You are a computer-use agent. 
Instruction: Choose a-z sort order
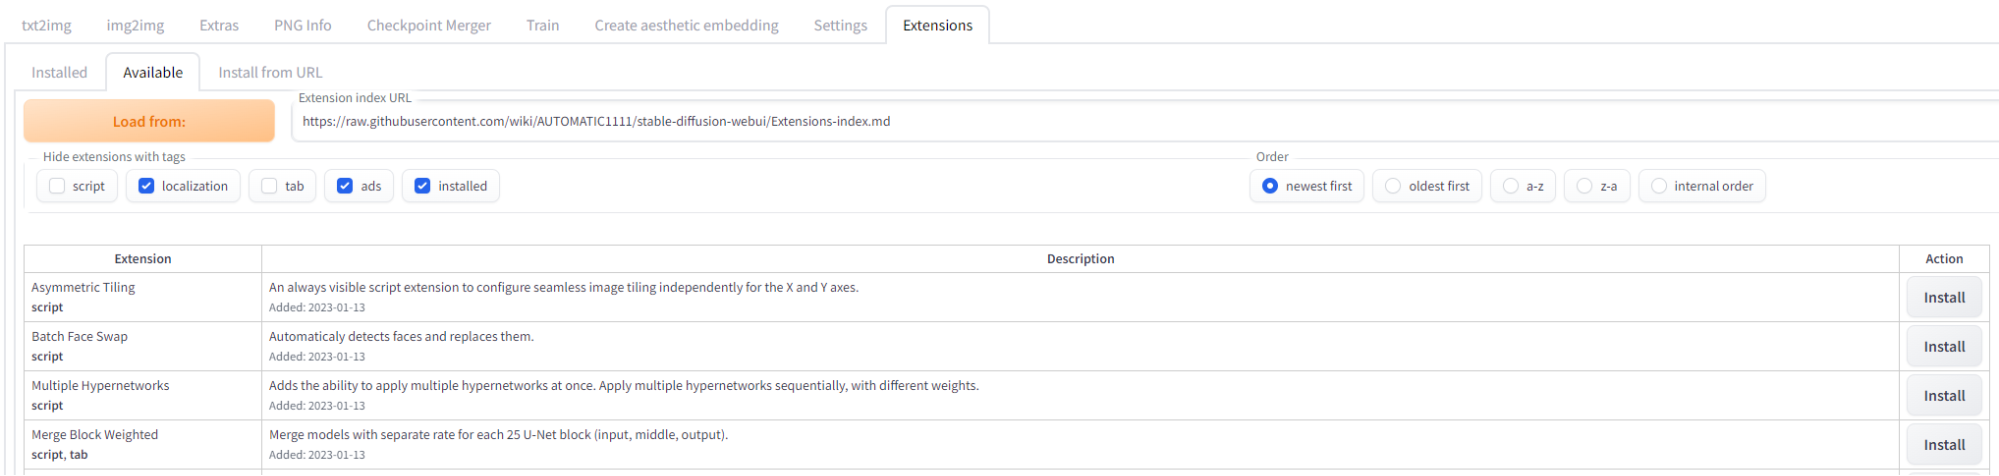1511,186
